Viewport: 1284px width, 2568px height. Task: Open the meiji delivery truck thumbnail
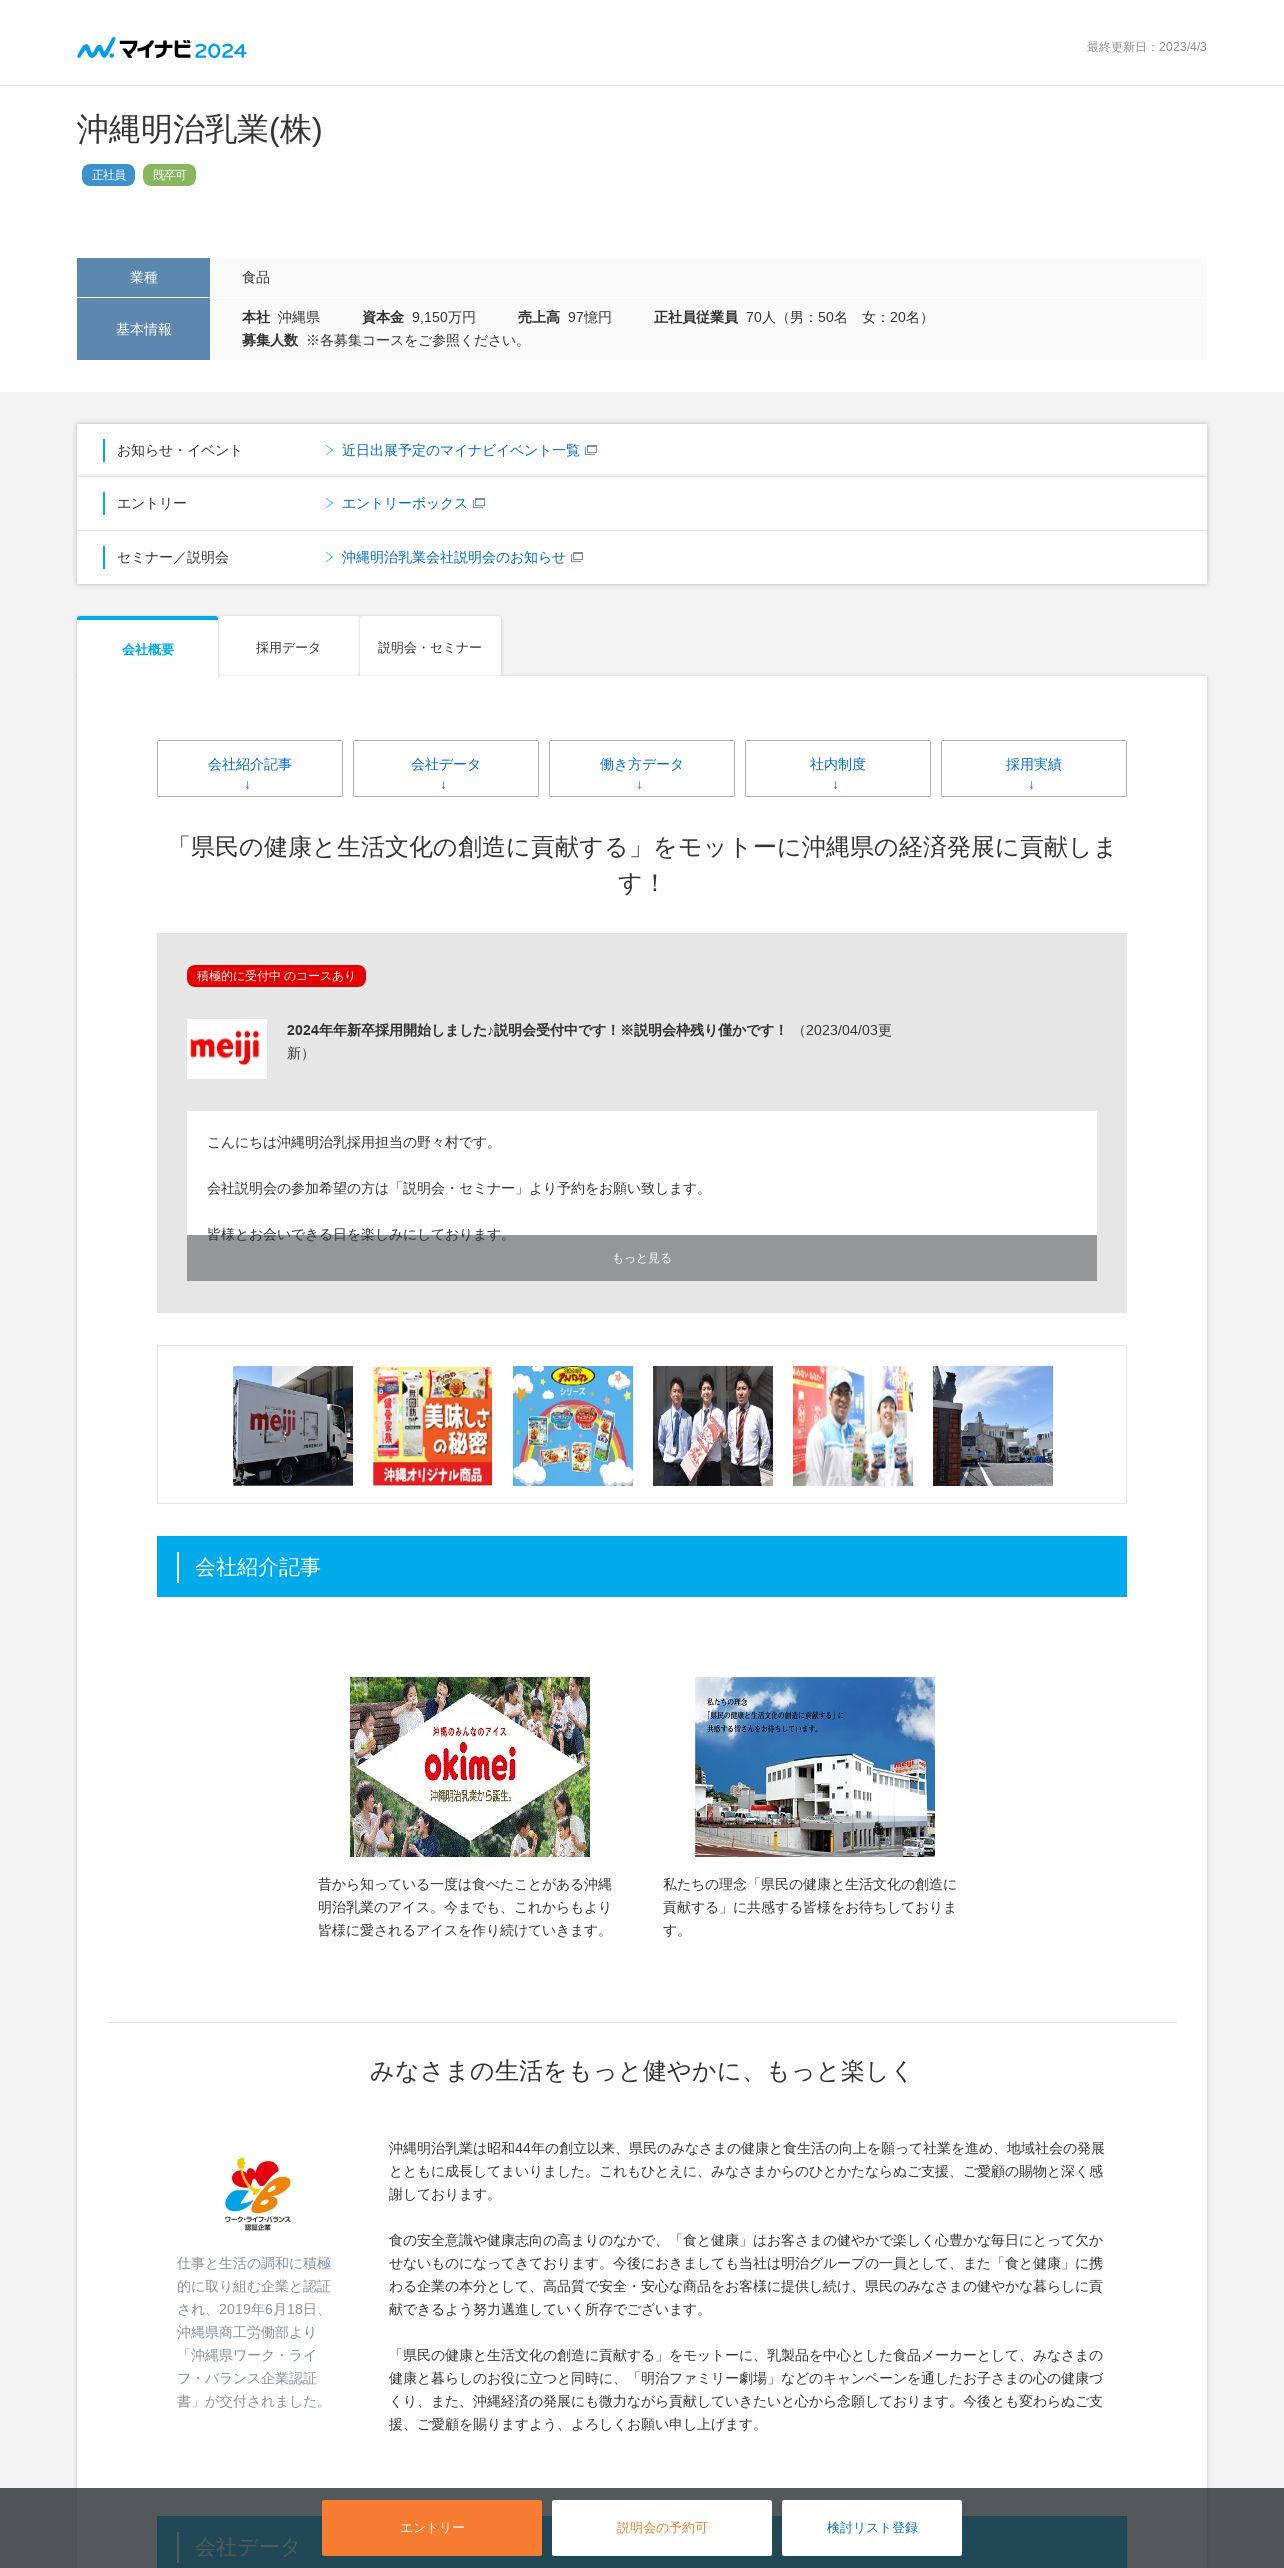coord(293,1425)
